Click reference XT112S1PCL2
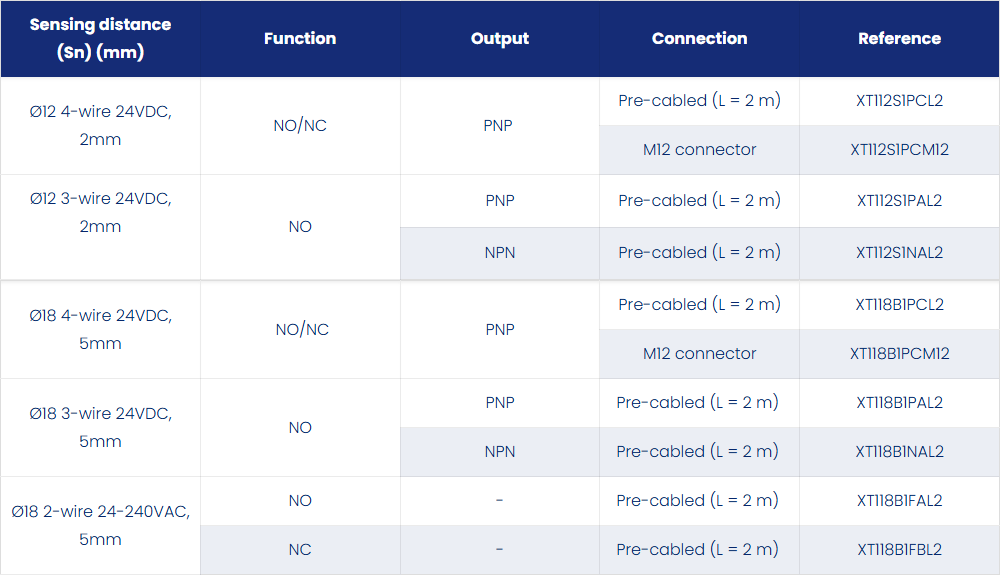 point(899,101)
